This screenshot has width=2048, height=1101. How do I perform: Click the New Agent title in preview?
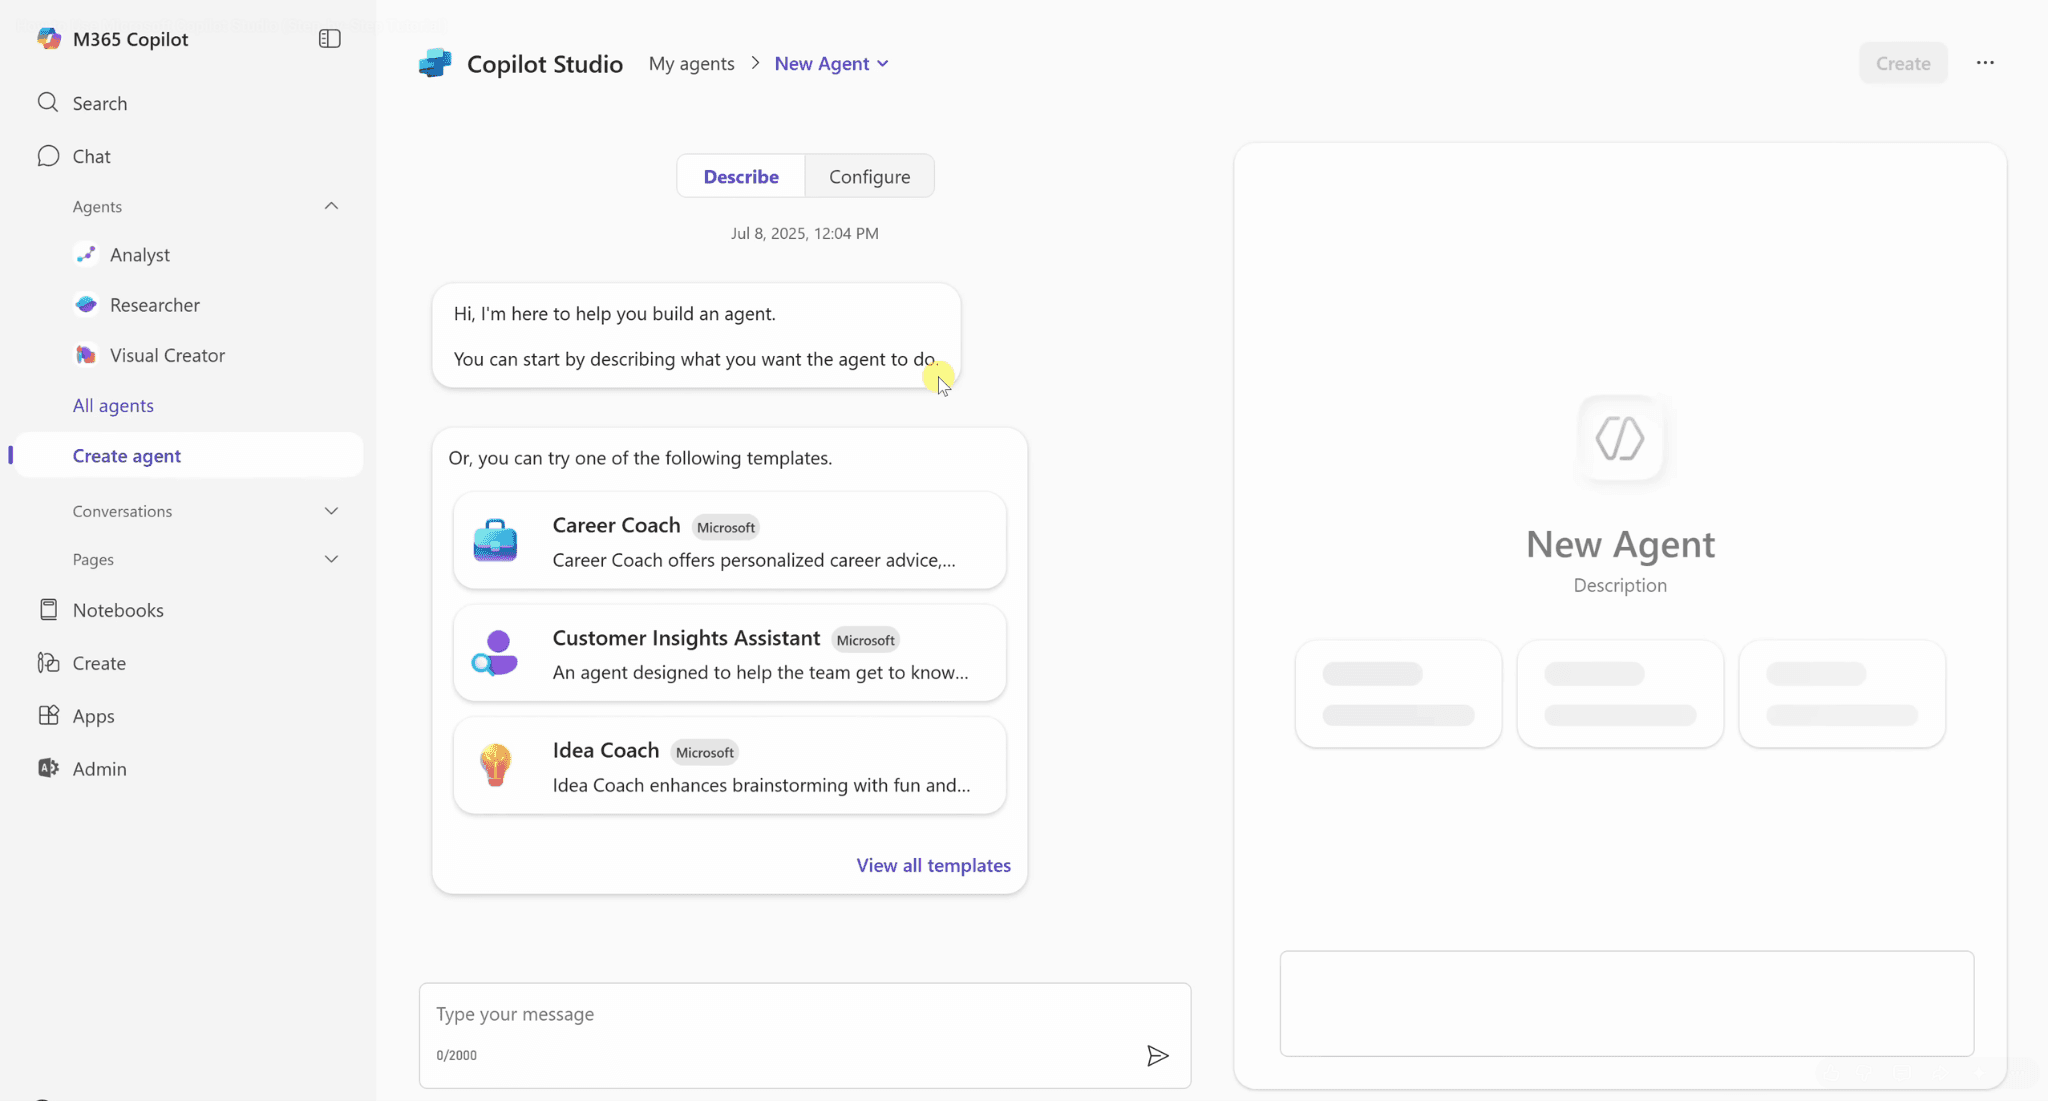click(x=1620, y=544)
